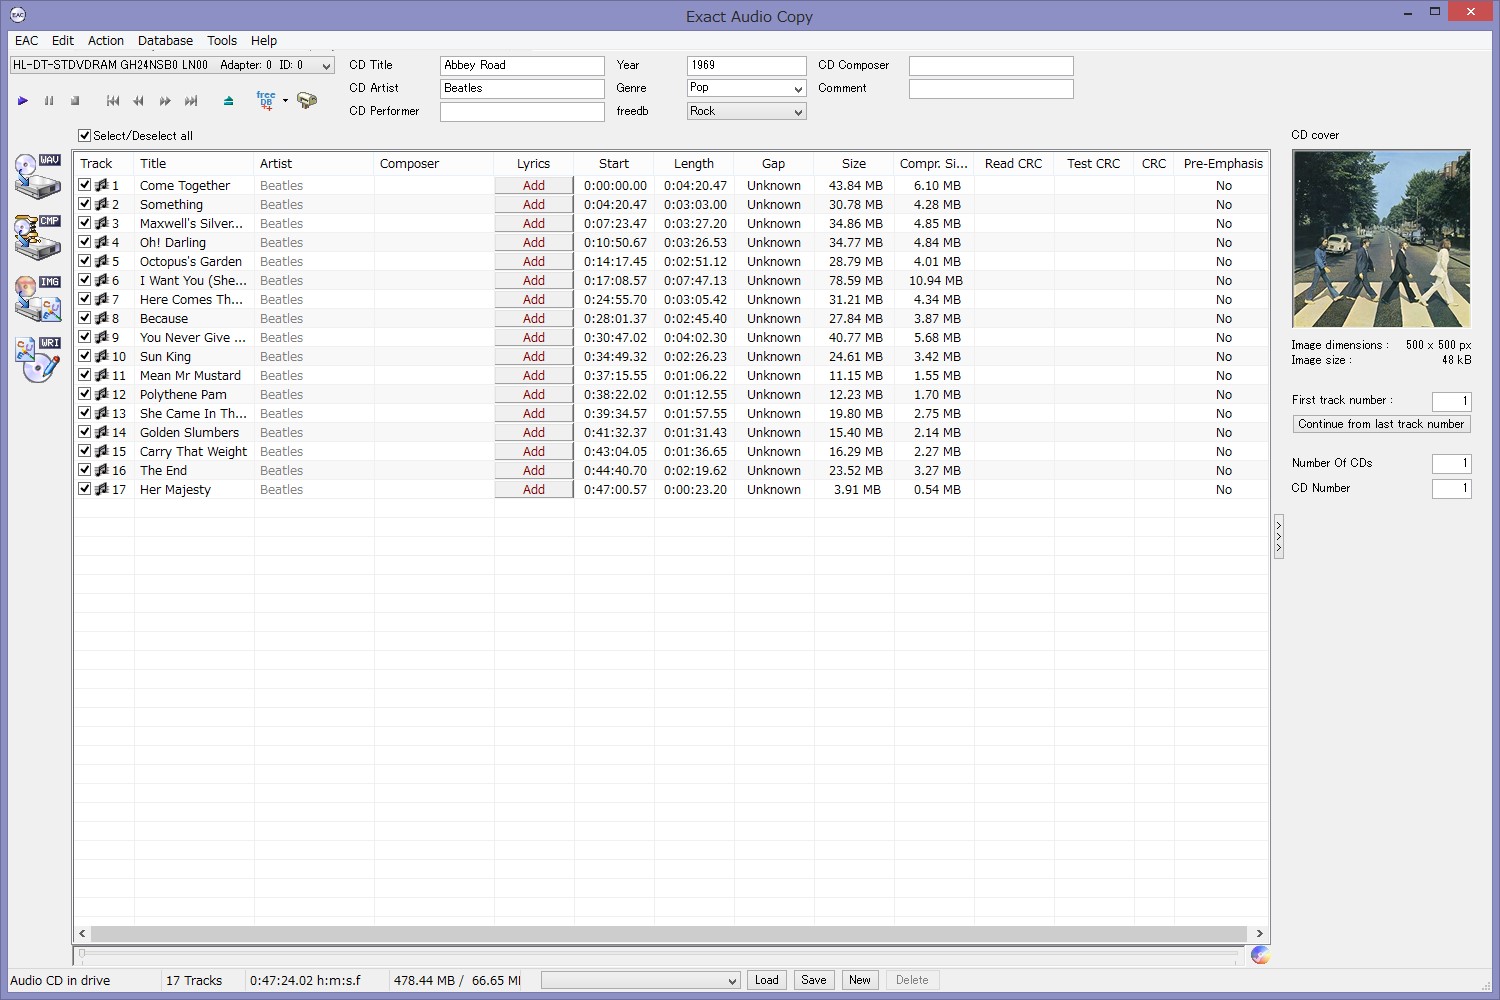1500x1000 pixels.
Task: Click the fast-forward icon
Action: (x=165, y=101)
